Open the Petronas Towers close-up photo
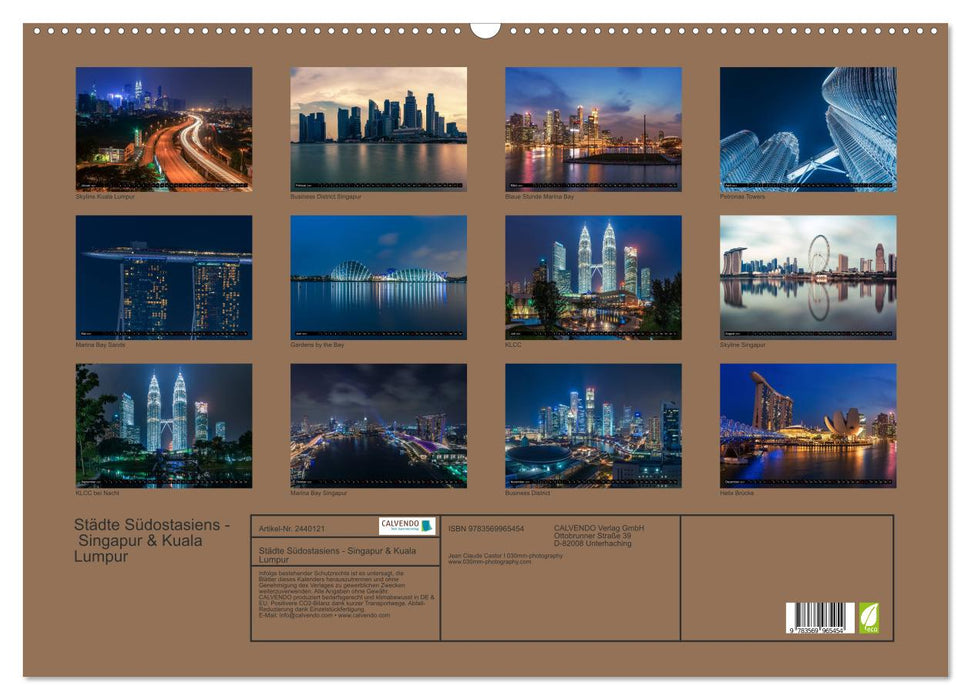This screenshot has width=971, height=700. point(808,129)
